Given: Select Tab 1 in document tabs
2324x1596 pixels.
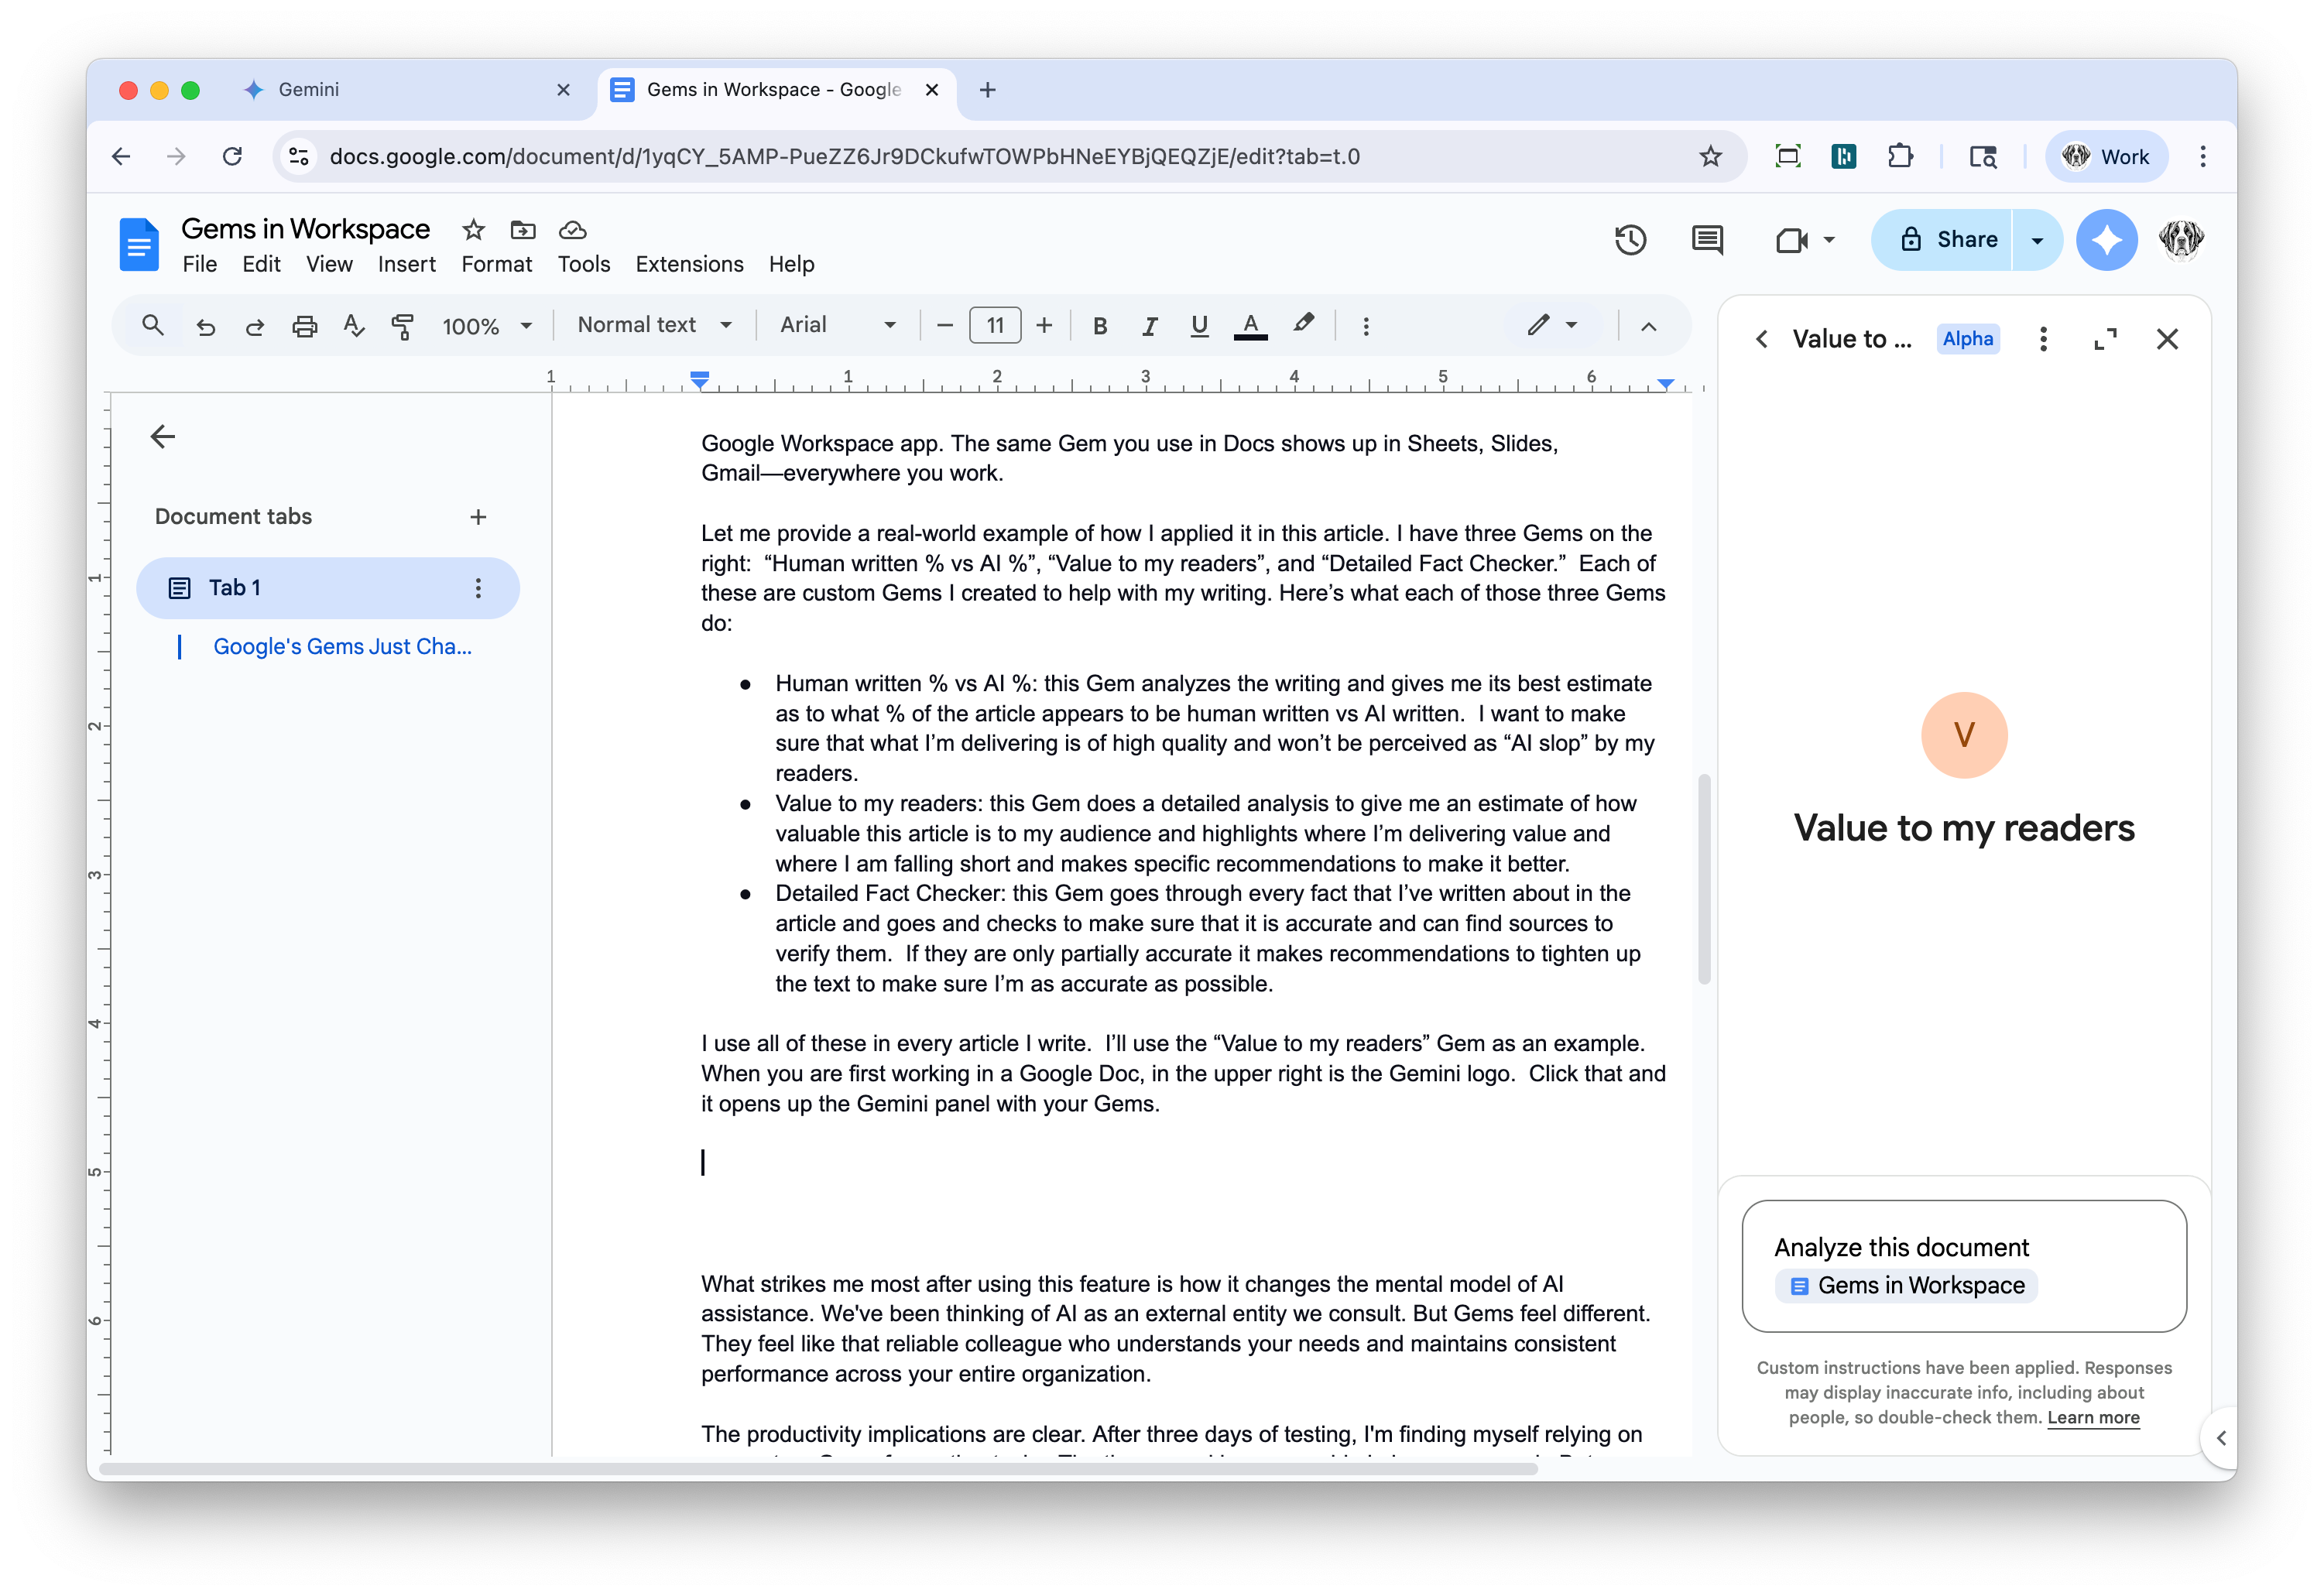Looking at the screenshot, I should coord(327,588).
